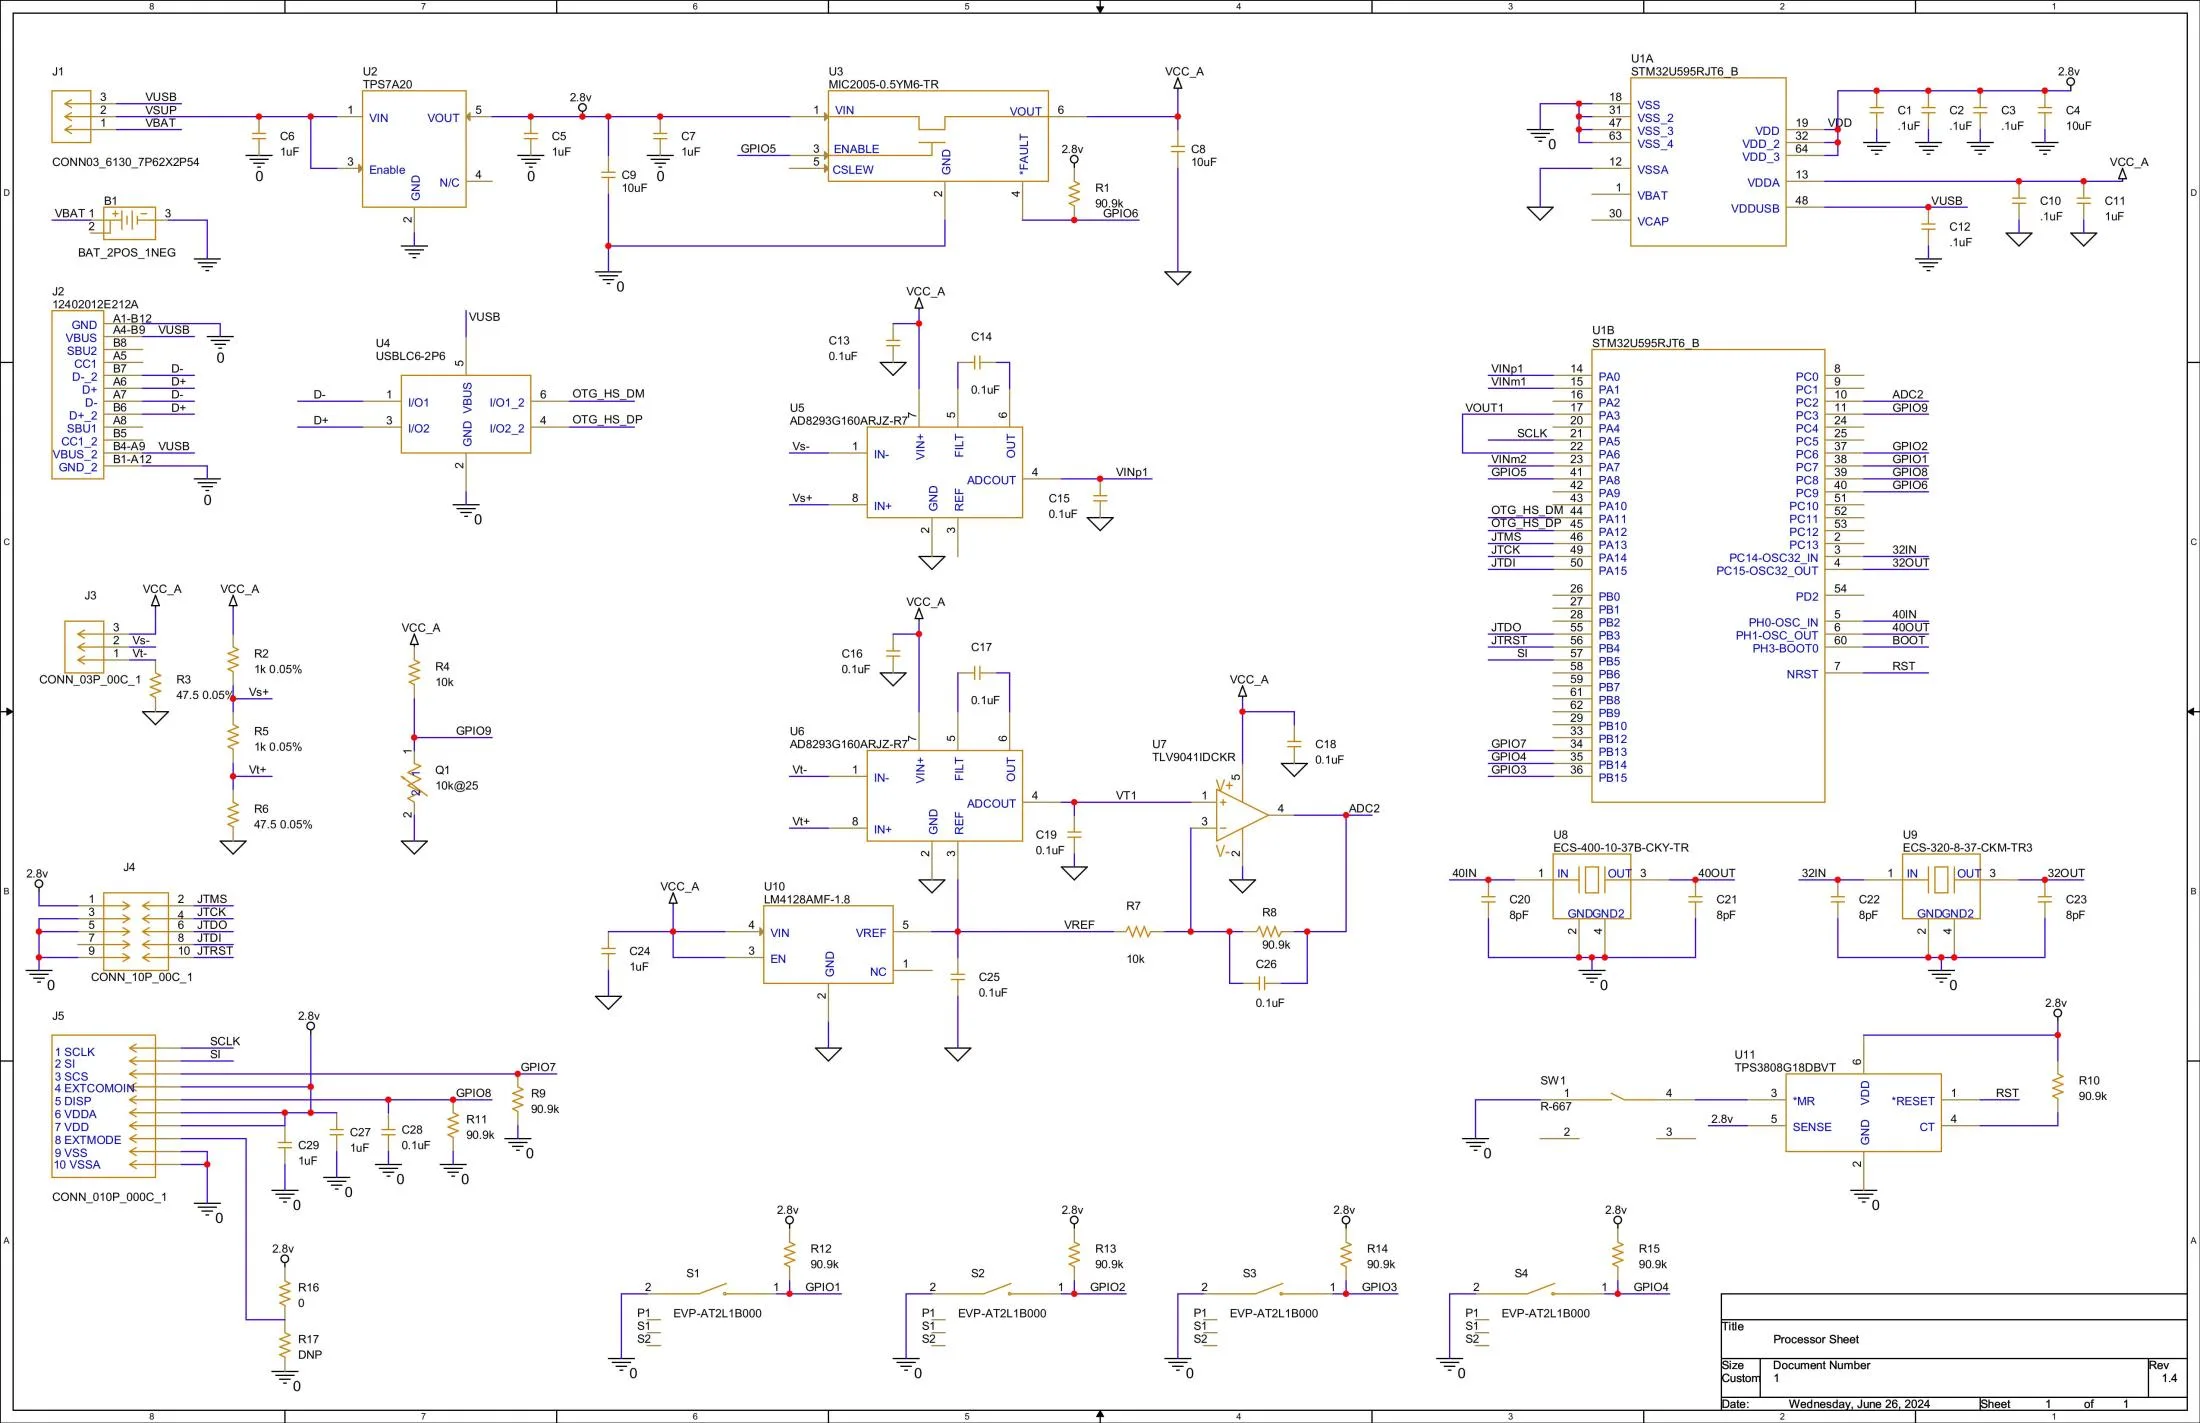Select the VCAP pin name
The width and height of the screenshot is (2200, 1423).
(x=1653, y=222)
